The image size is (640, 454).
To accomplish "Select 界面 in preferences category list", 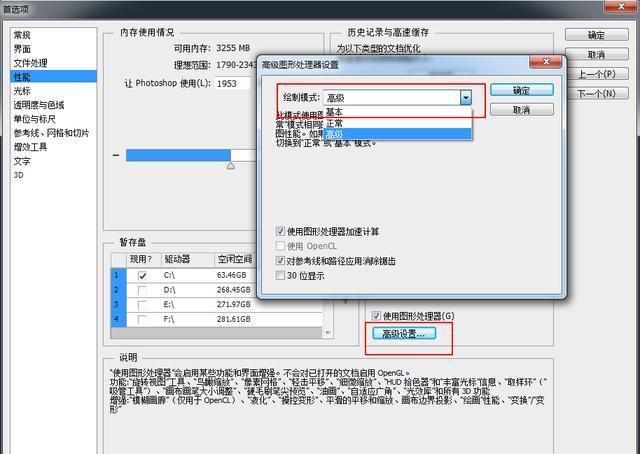I will [22, 48].
